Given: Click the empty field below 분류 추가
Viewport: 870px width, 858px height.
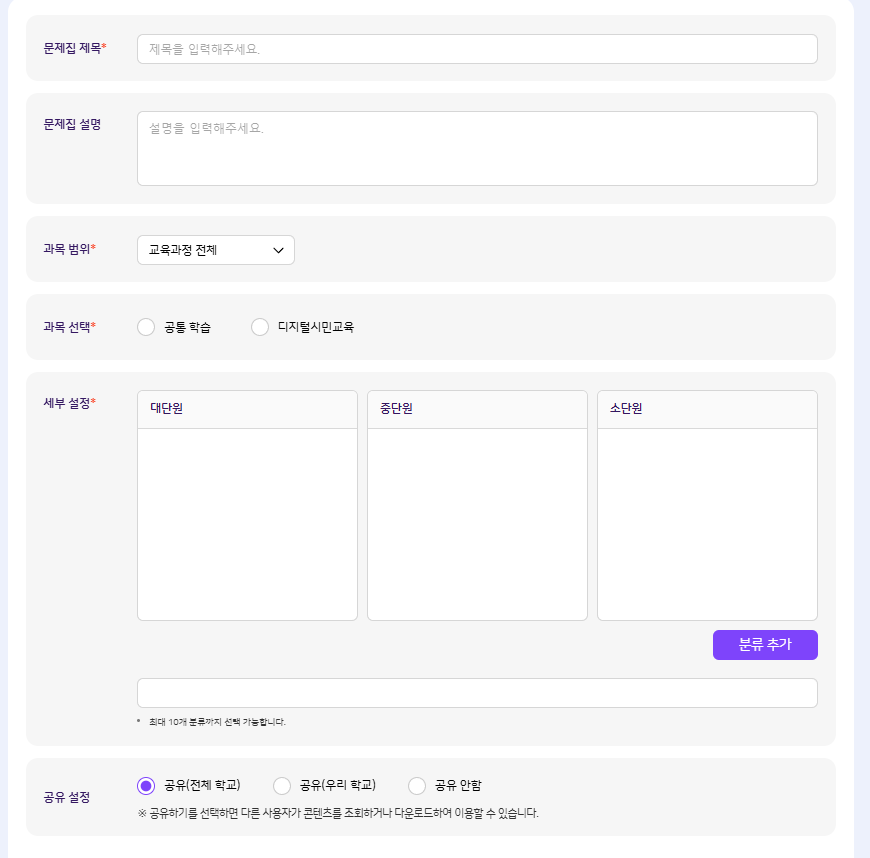Looking at the screenshot, I should (477, 693).
